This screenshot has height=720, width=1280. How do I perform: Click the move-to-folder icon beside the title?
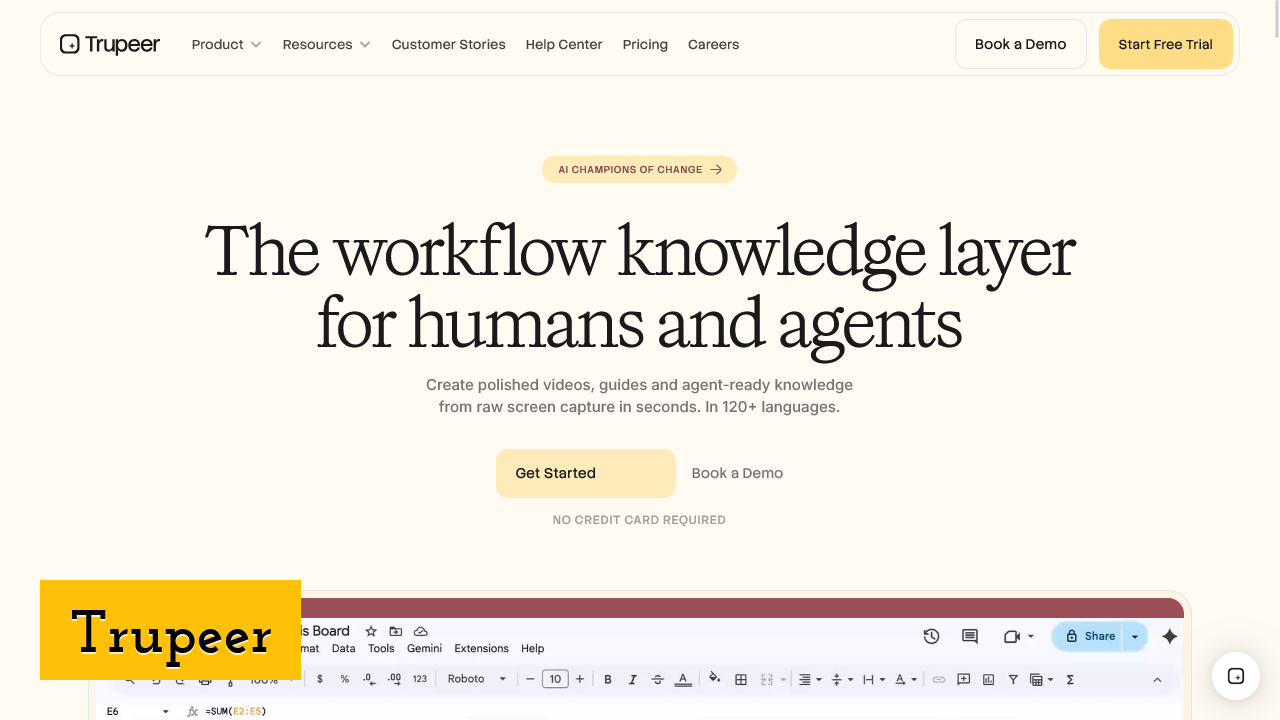point(396,631)
